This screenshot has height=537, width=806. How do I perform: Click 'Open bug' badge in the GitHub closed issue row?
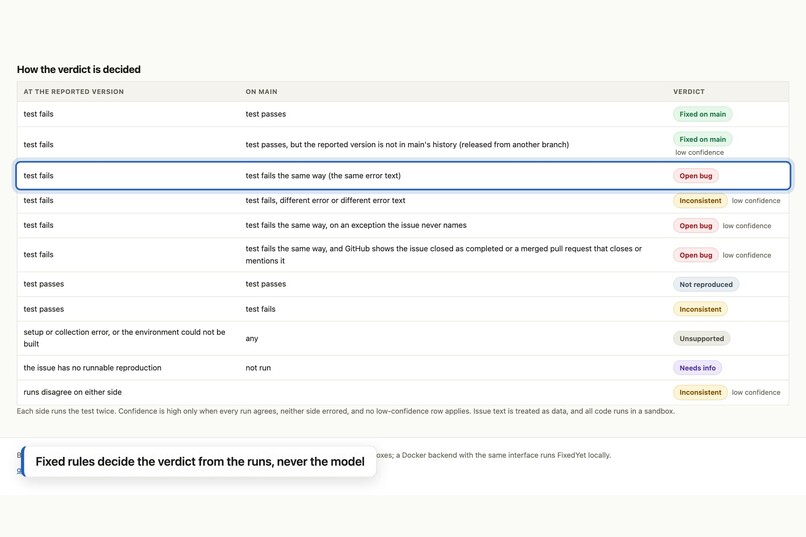pos(695,255)
